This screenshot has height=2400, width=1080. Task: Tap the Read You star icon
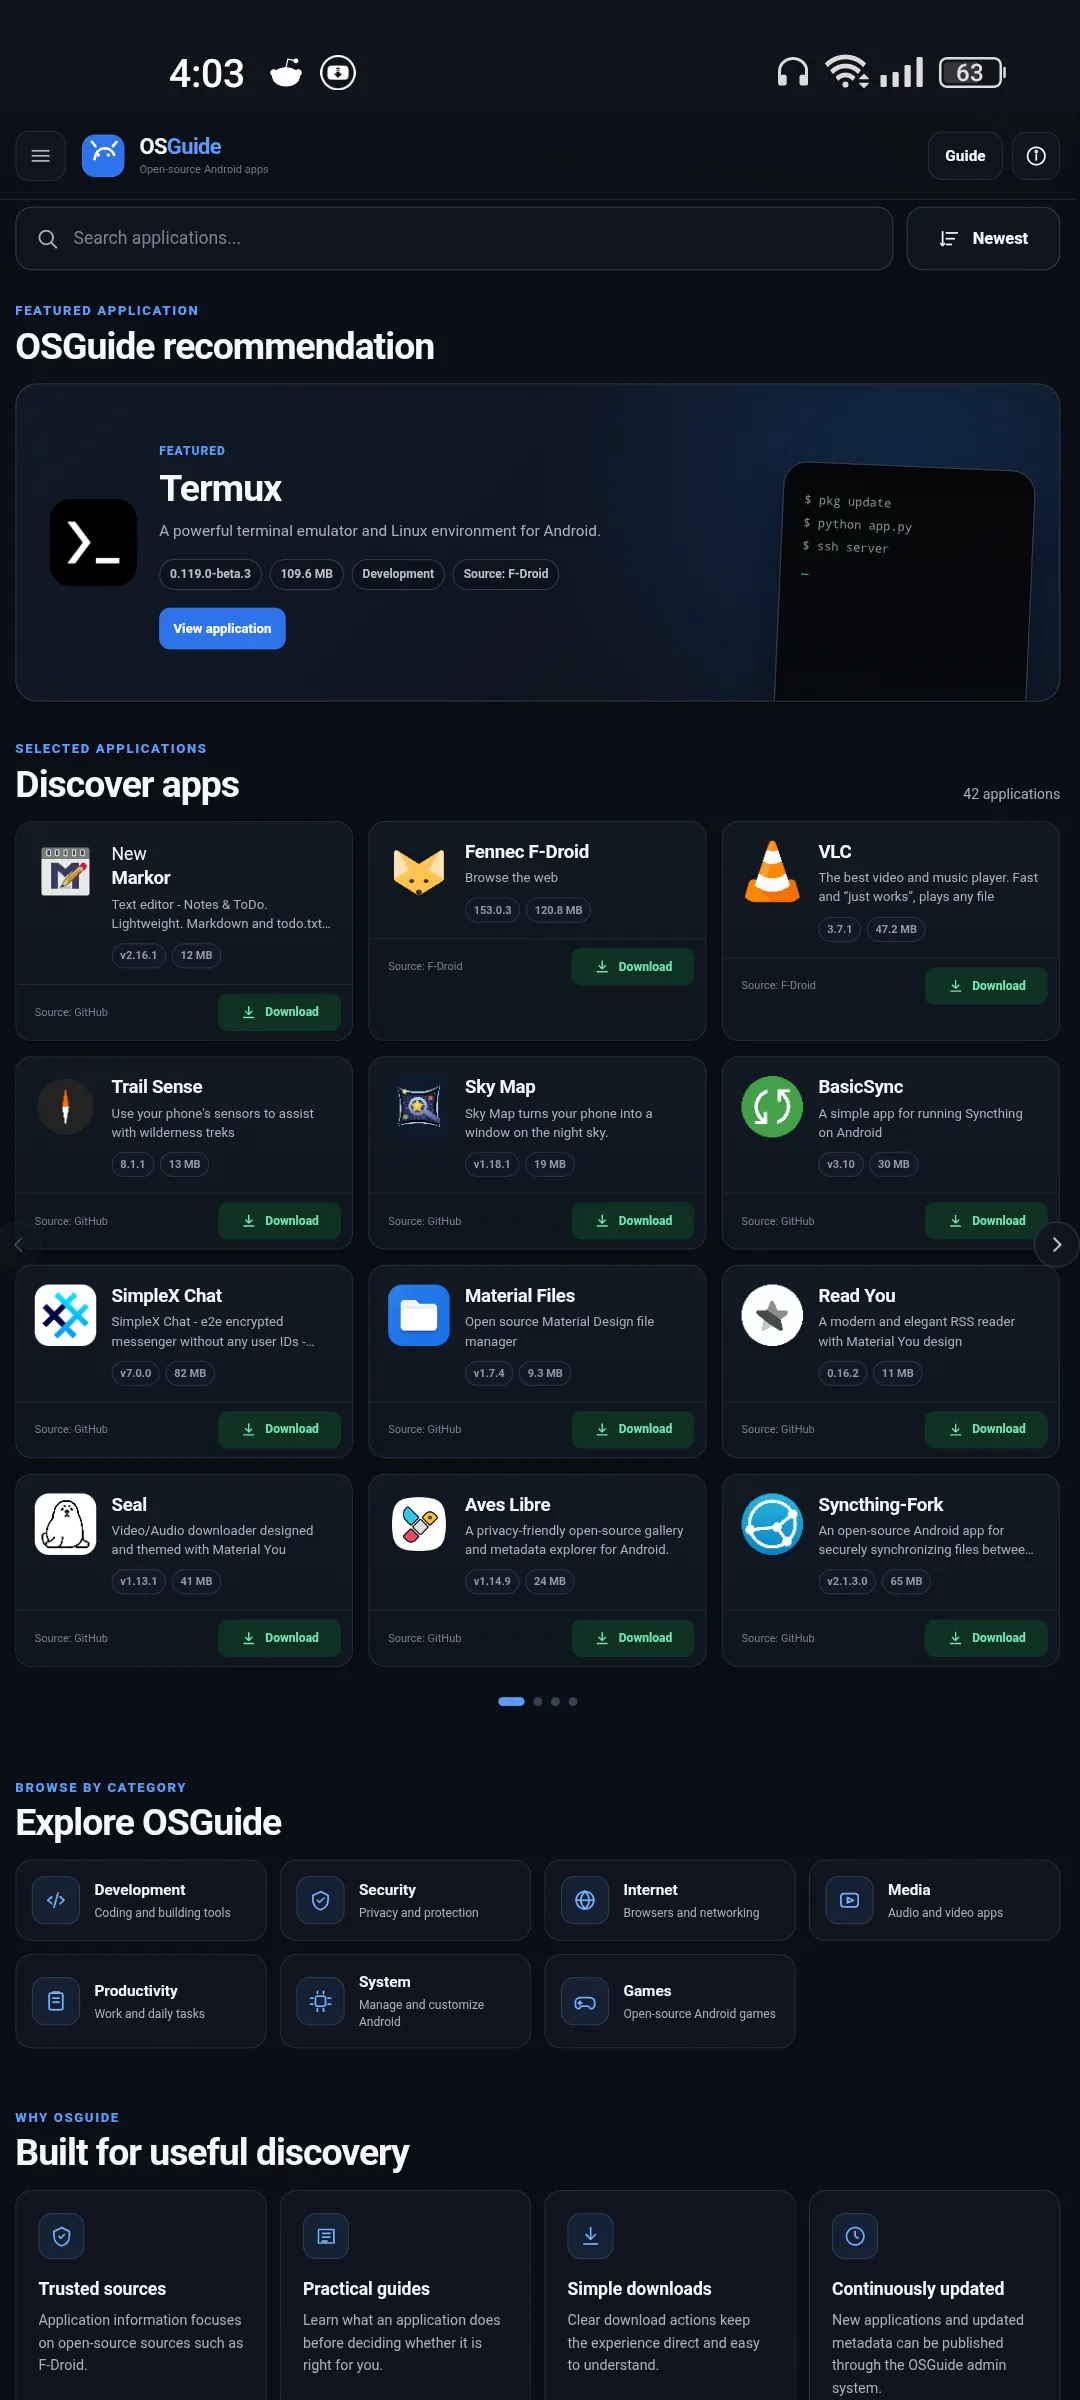(x=772, y=1315)
